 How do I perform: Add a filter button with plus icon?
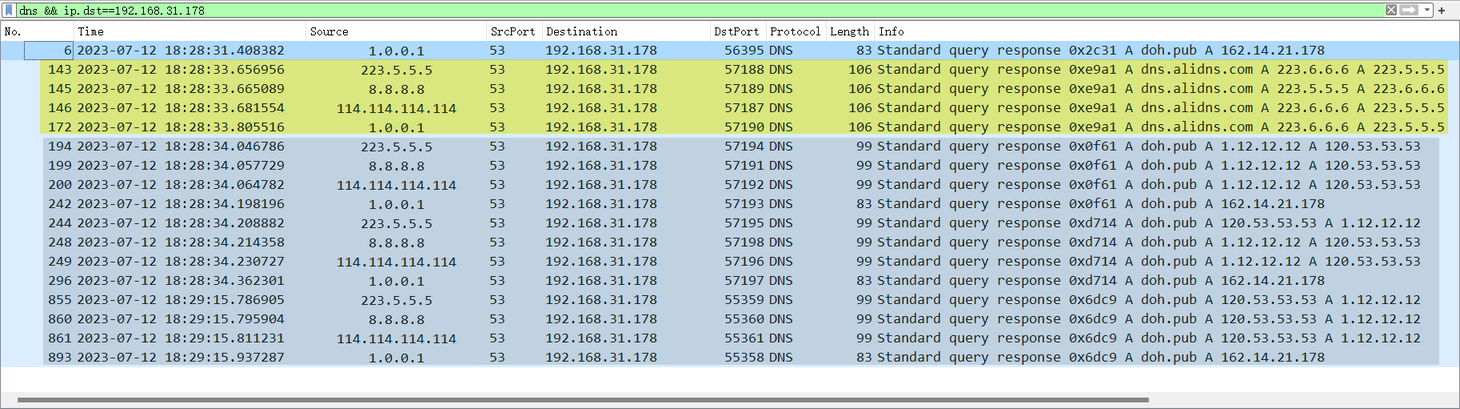pyautogui.click(x=1442, y=10)
